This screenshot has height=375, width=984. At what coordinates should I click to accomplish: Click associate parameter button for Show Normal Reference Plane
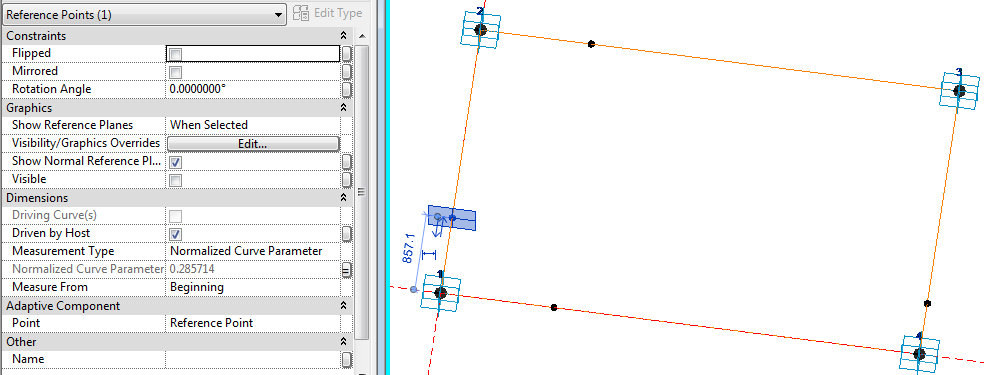[346, 162]
